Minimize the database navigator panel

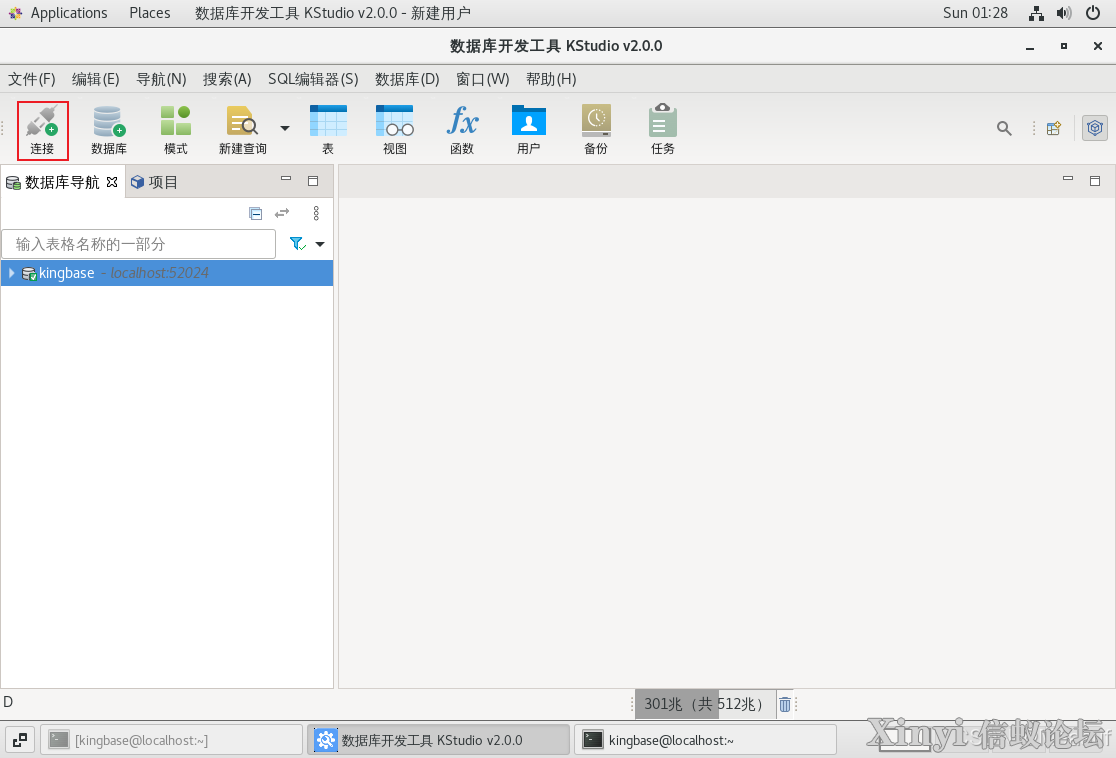(x=286, y=179)
